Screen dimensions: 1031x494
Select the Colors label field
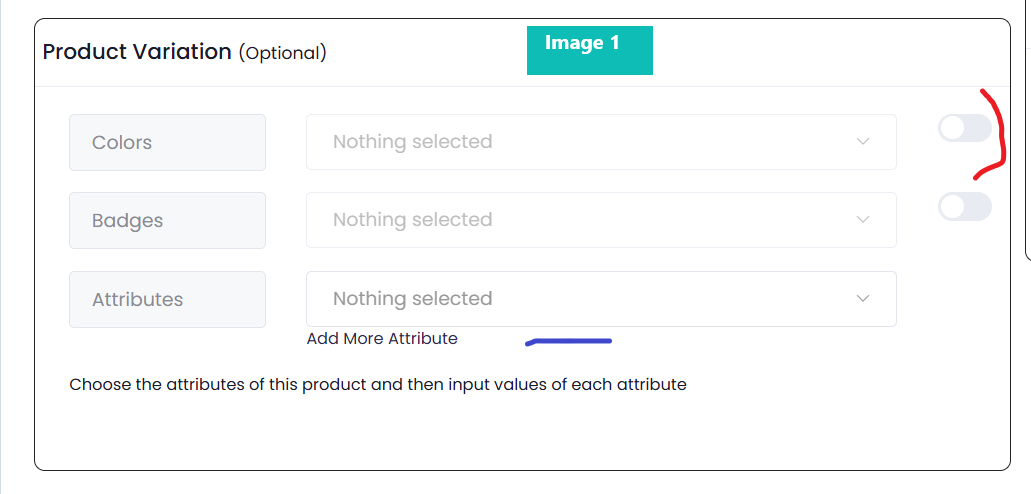tap(168, 143)
